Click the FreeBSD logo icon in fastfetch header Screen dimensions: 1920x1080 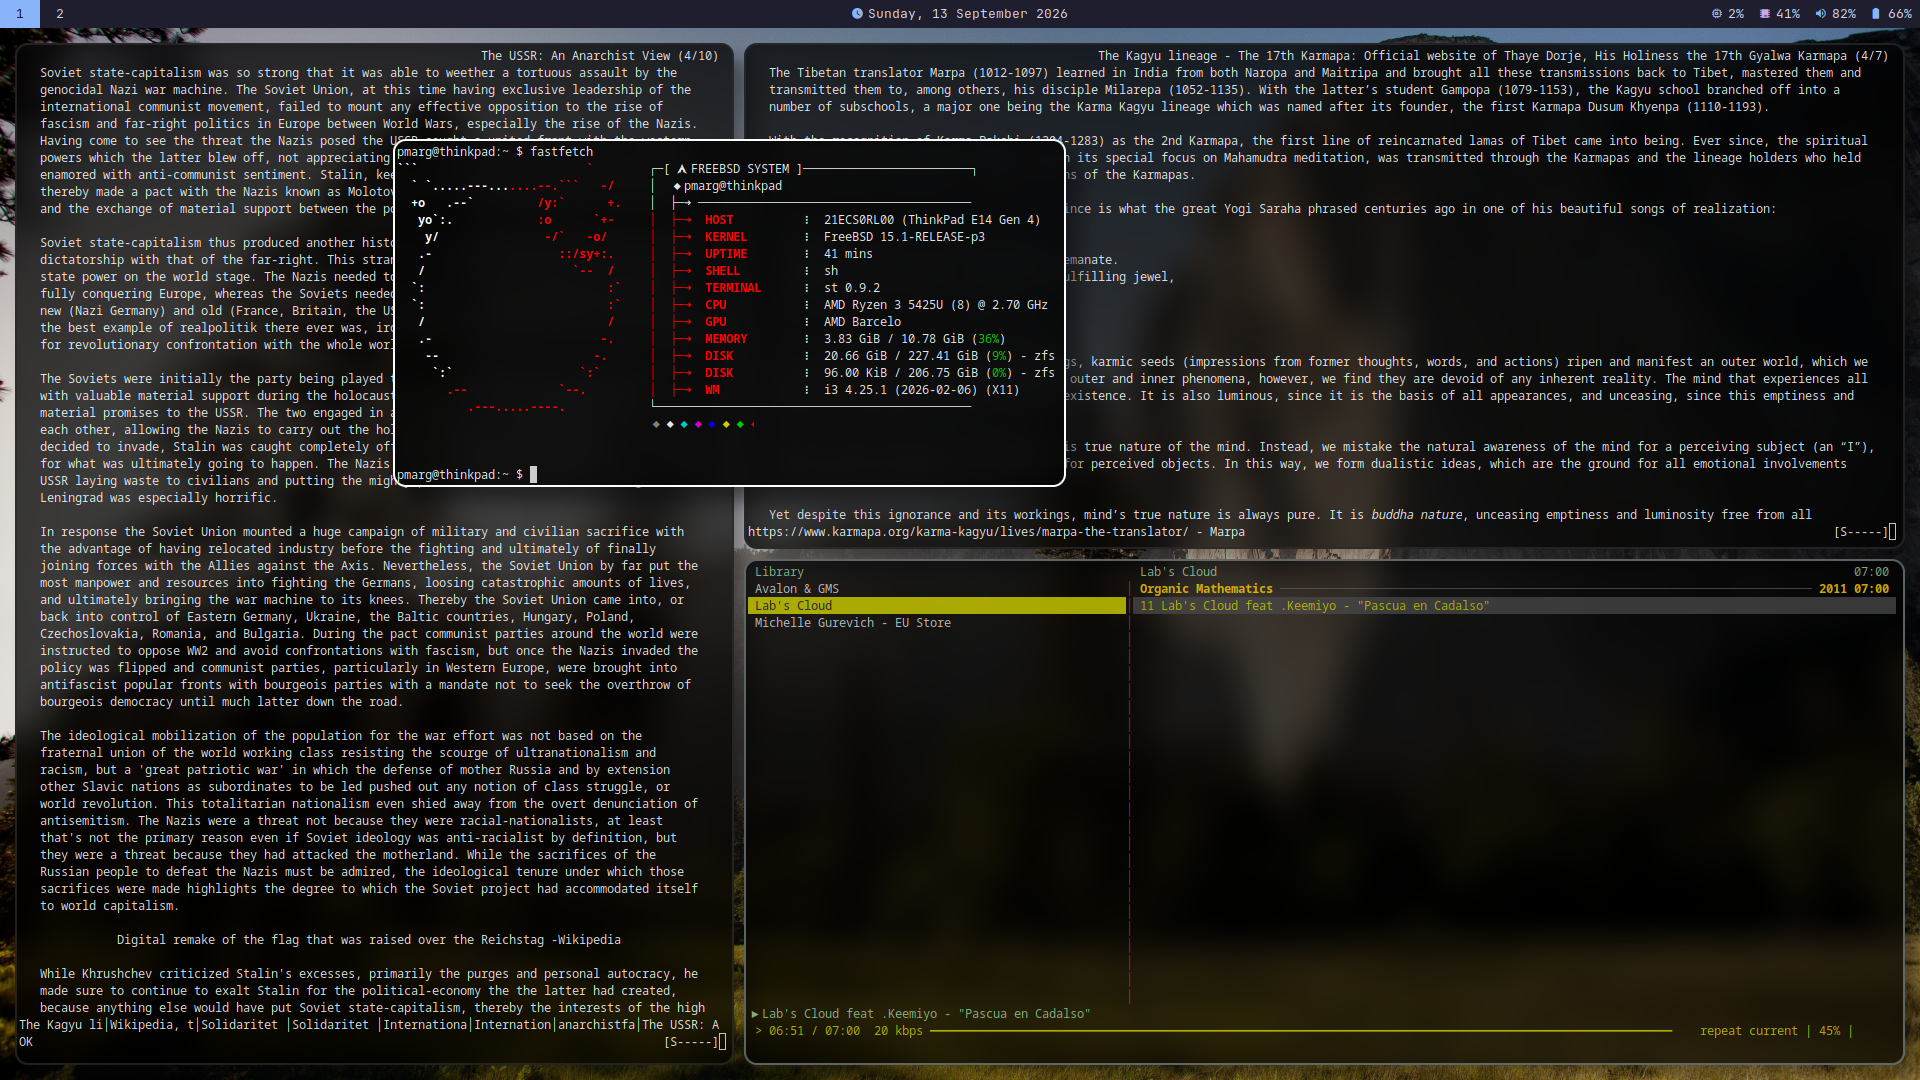(682, 169)
